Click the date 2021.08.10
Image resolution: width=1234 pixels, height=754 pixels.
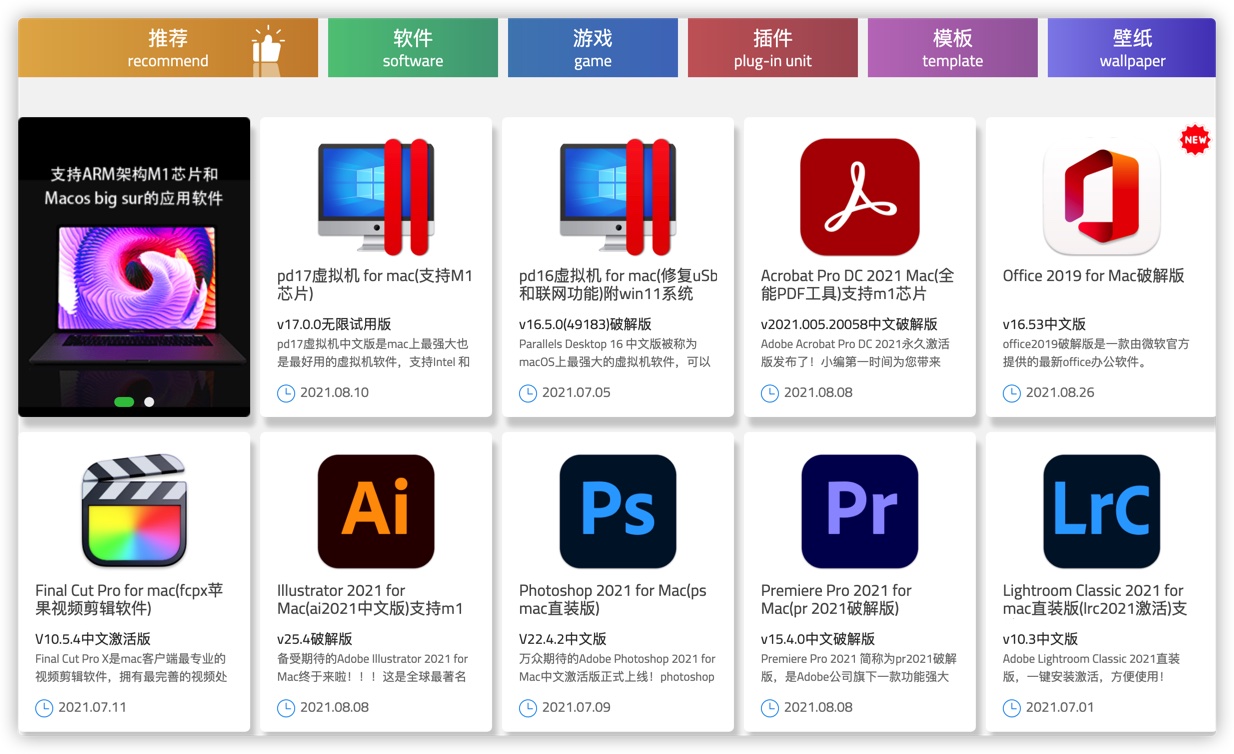pyautogui.click(x=334, y=393)
